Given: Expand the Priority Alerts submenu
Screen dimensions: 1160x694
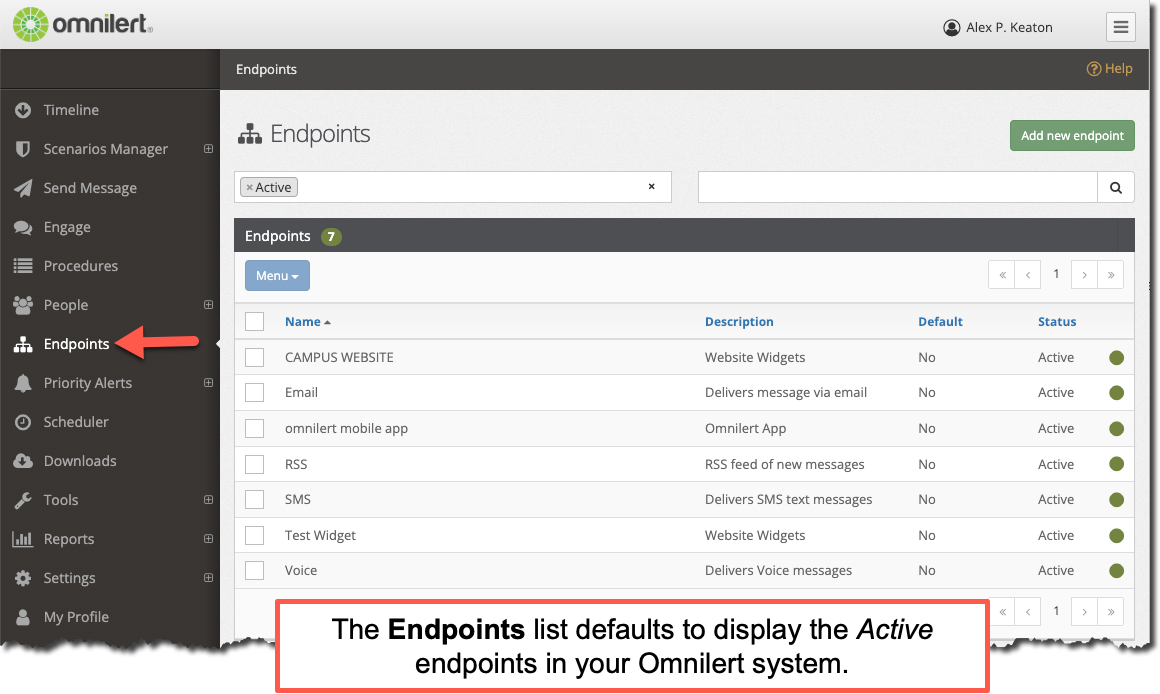Looking at the screenshot, I should click(209, 383).
